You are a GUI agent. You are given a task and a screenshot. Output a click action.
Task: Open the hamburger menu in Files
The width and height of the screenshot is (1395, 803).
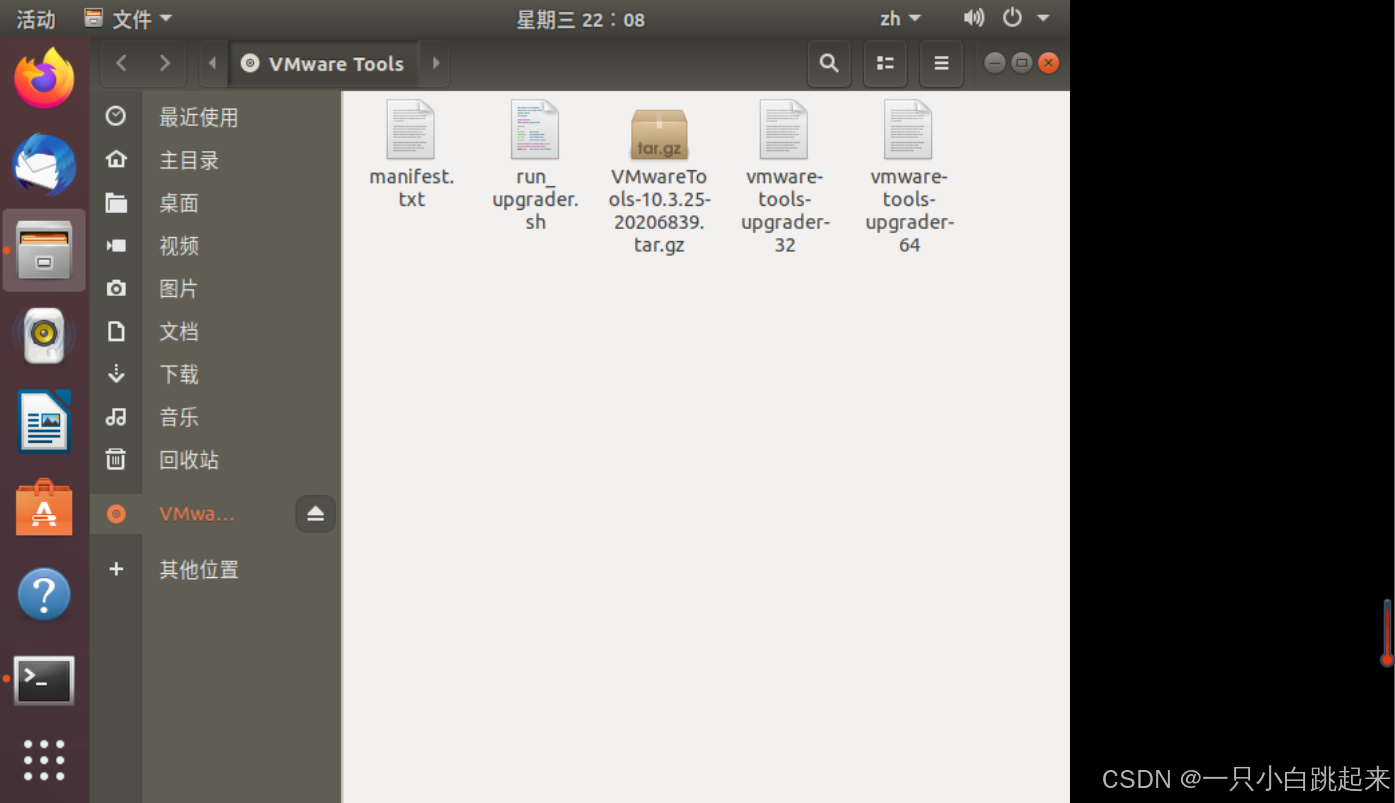[x=941, y=63]
